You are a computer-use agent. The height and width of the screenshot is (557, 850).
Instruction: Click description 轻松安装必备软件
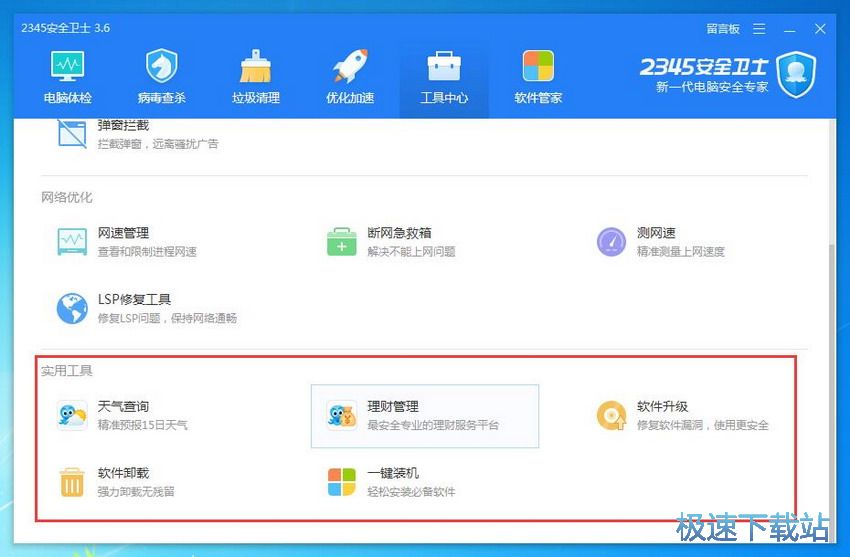click(x=411, y=491)
